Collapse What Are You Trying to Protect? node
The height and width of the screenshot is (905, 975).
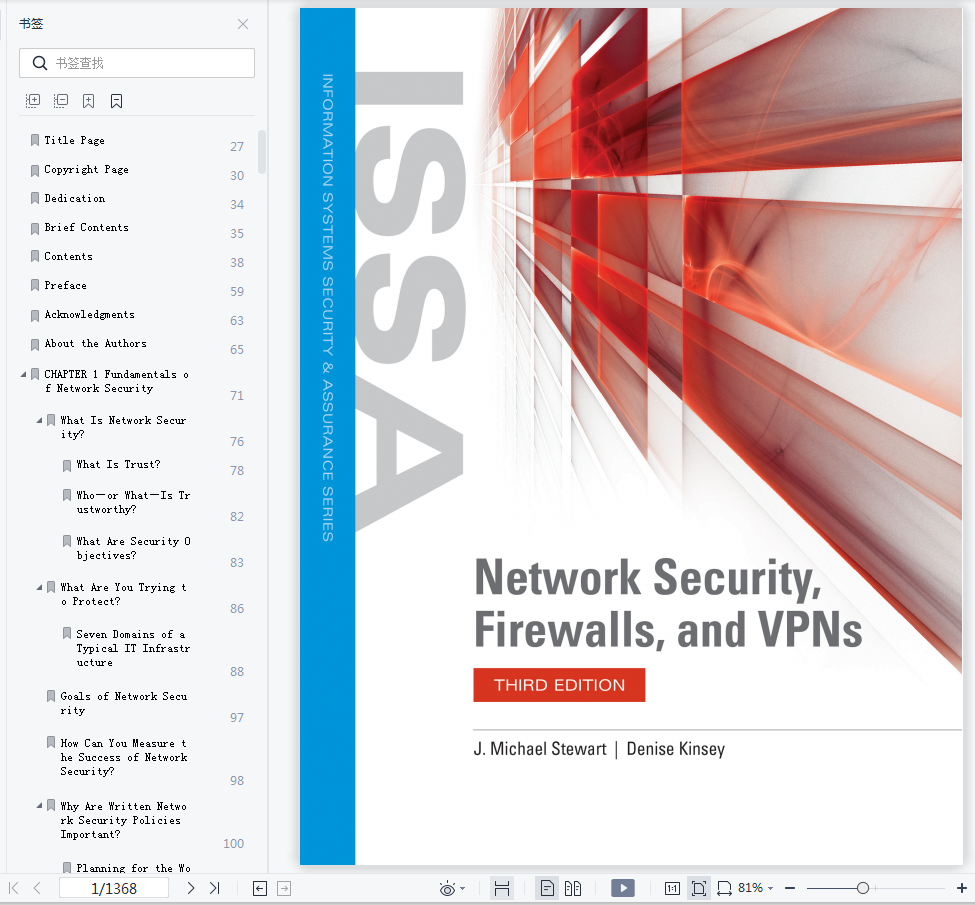[x=39, y=587]
